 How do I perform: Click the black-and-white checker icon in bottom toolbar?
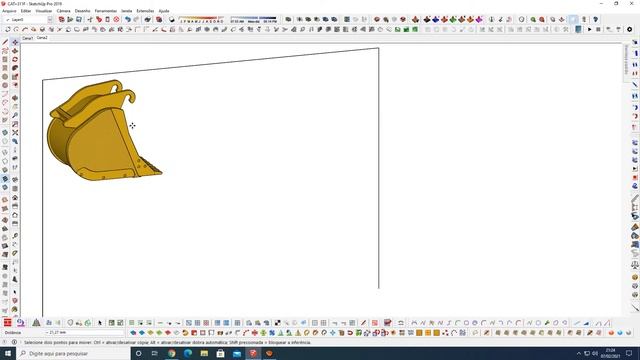coord(278,323)
